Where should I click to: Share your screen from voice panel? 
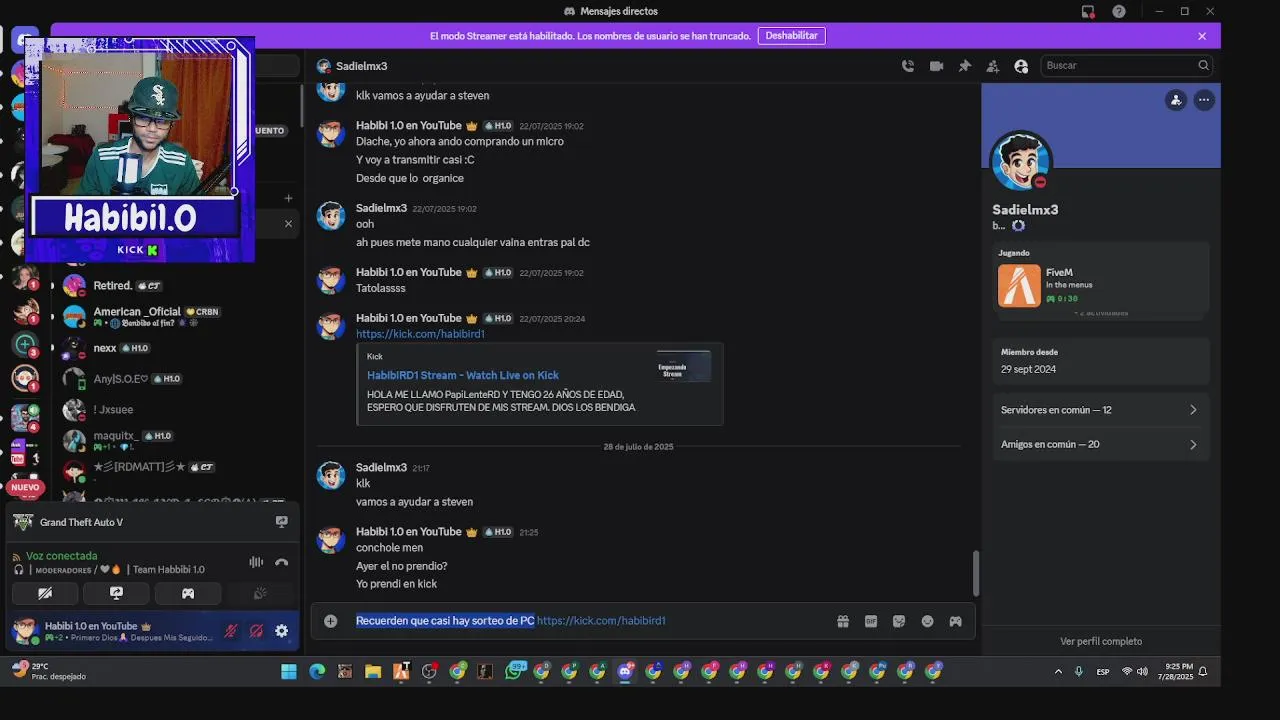(116, 593)
